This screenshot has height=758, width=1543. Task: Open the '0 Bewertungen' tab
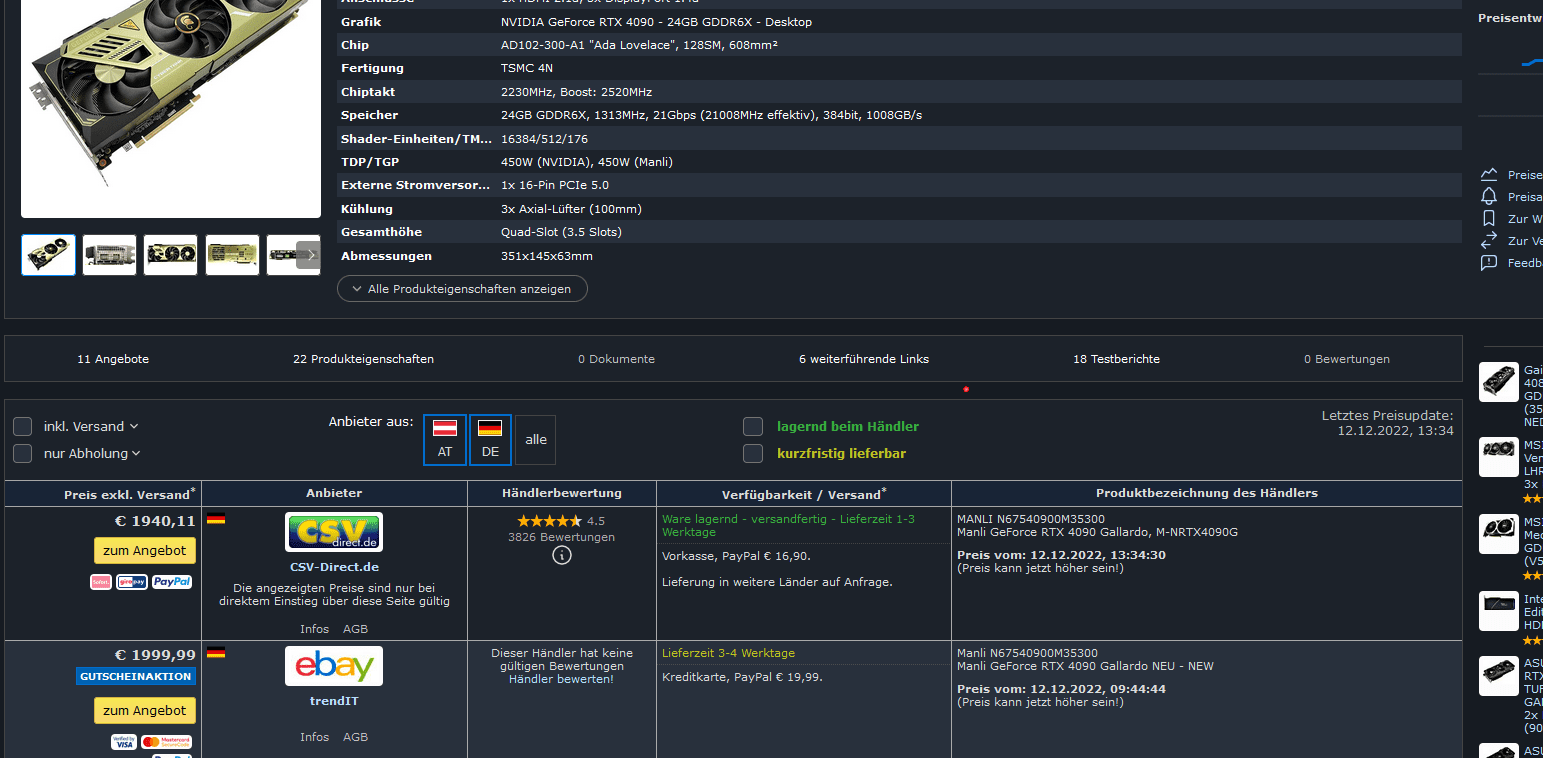coord(1347,359)
